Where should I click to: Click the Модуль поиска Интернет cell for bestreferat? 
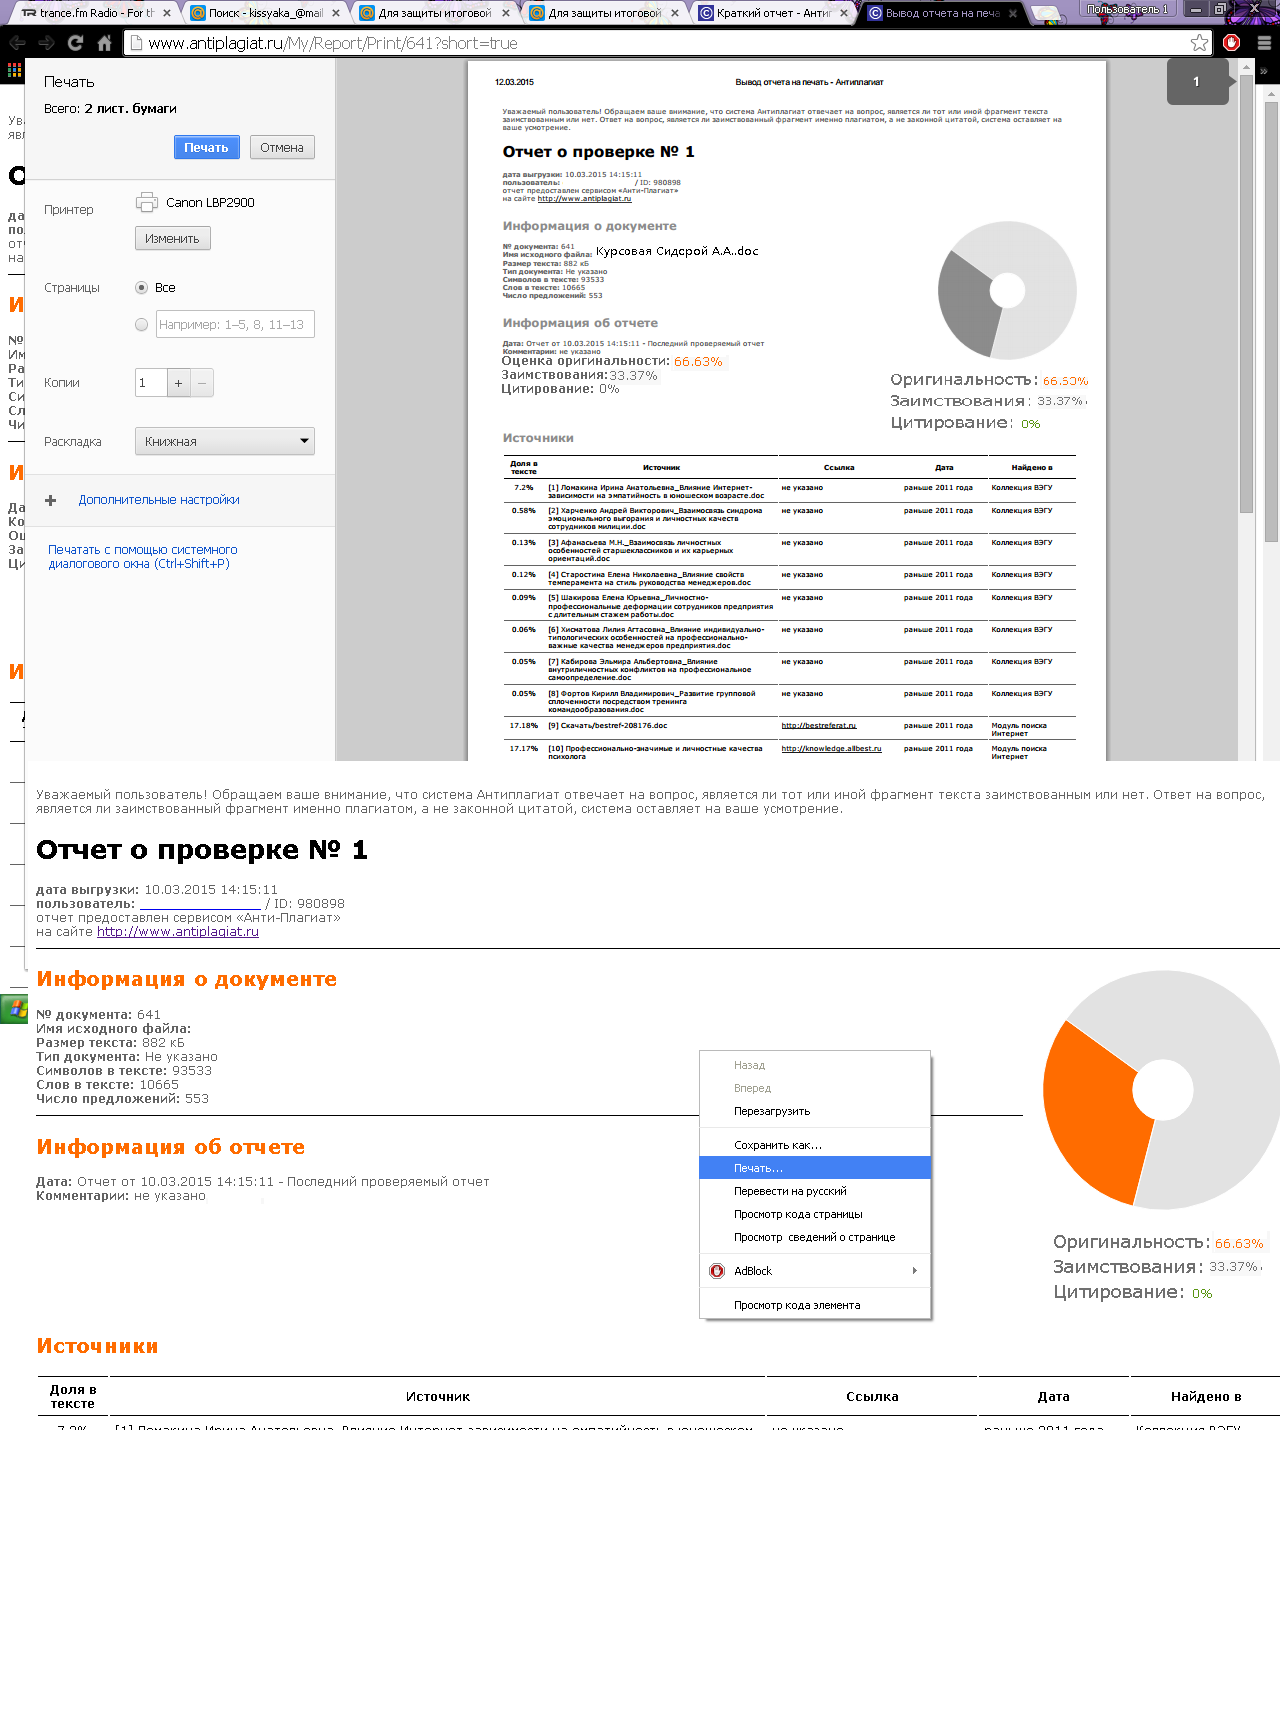[1019, 730]
